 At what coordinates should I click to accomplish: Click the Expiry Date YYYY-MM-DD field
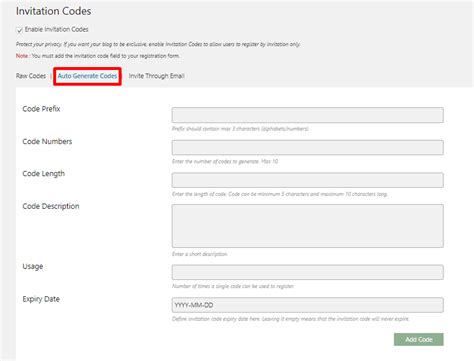pos(307,305)
